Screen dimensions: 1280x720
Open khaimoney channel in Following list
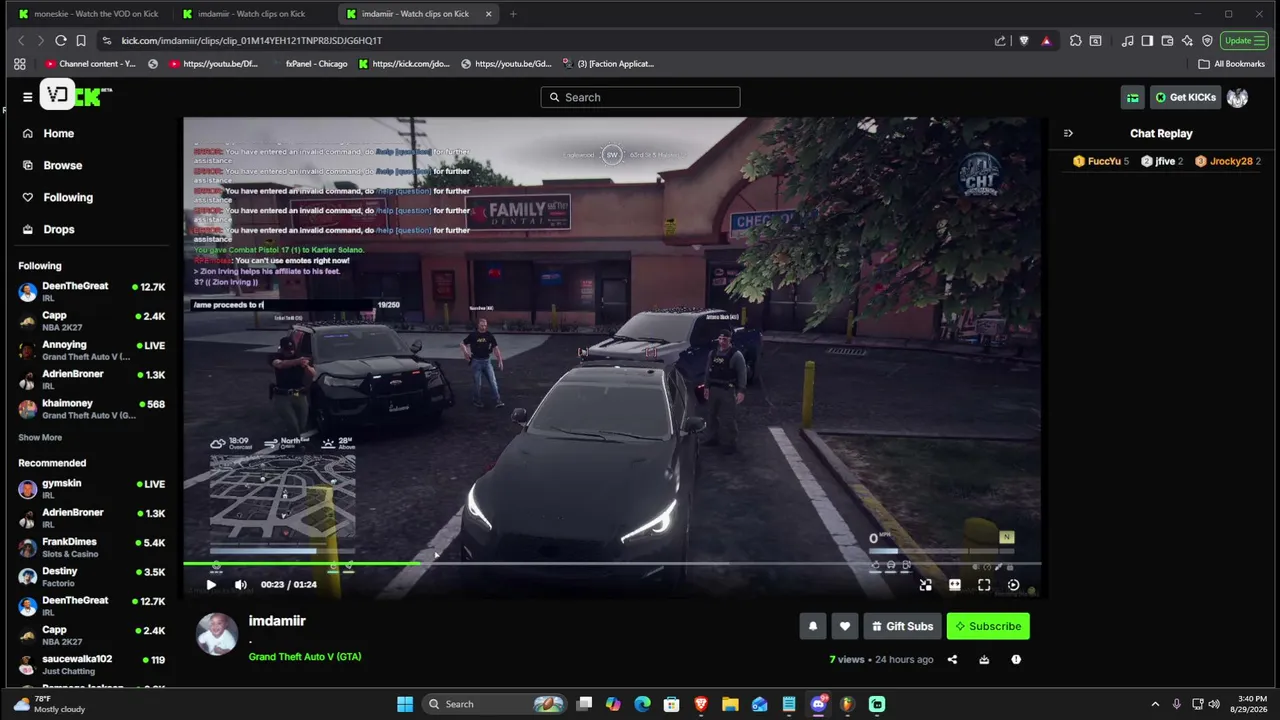click(92, 409)
